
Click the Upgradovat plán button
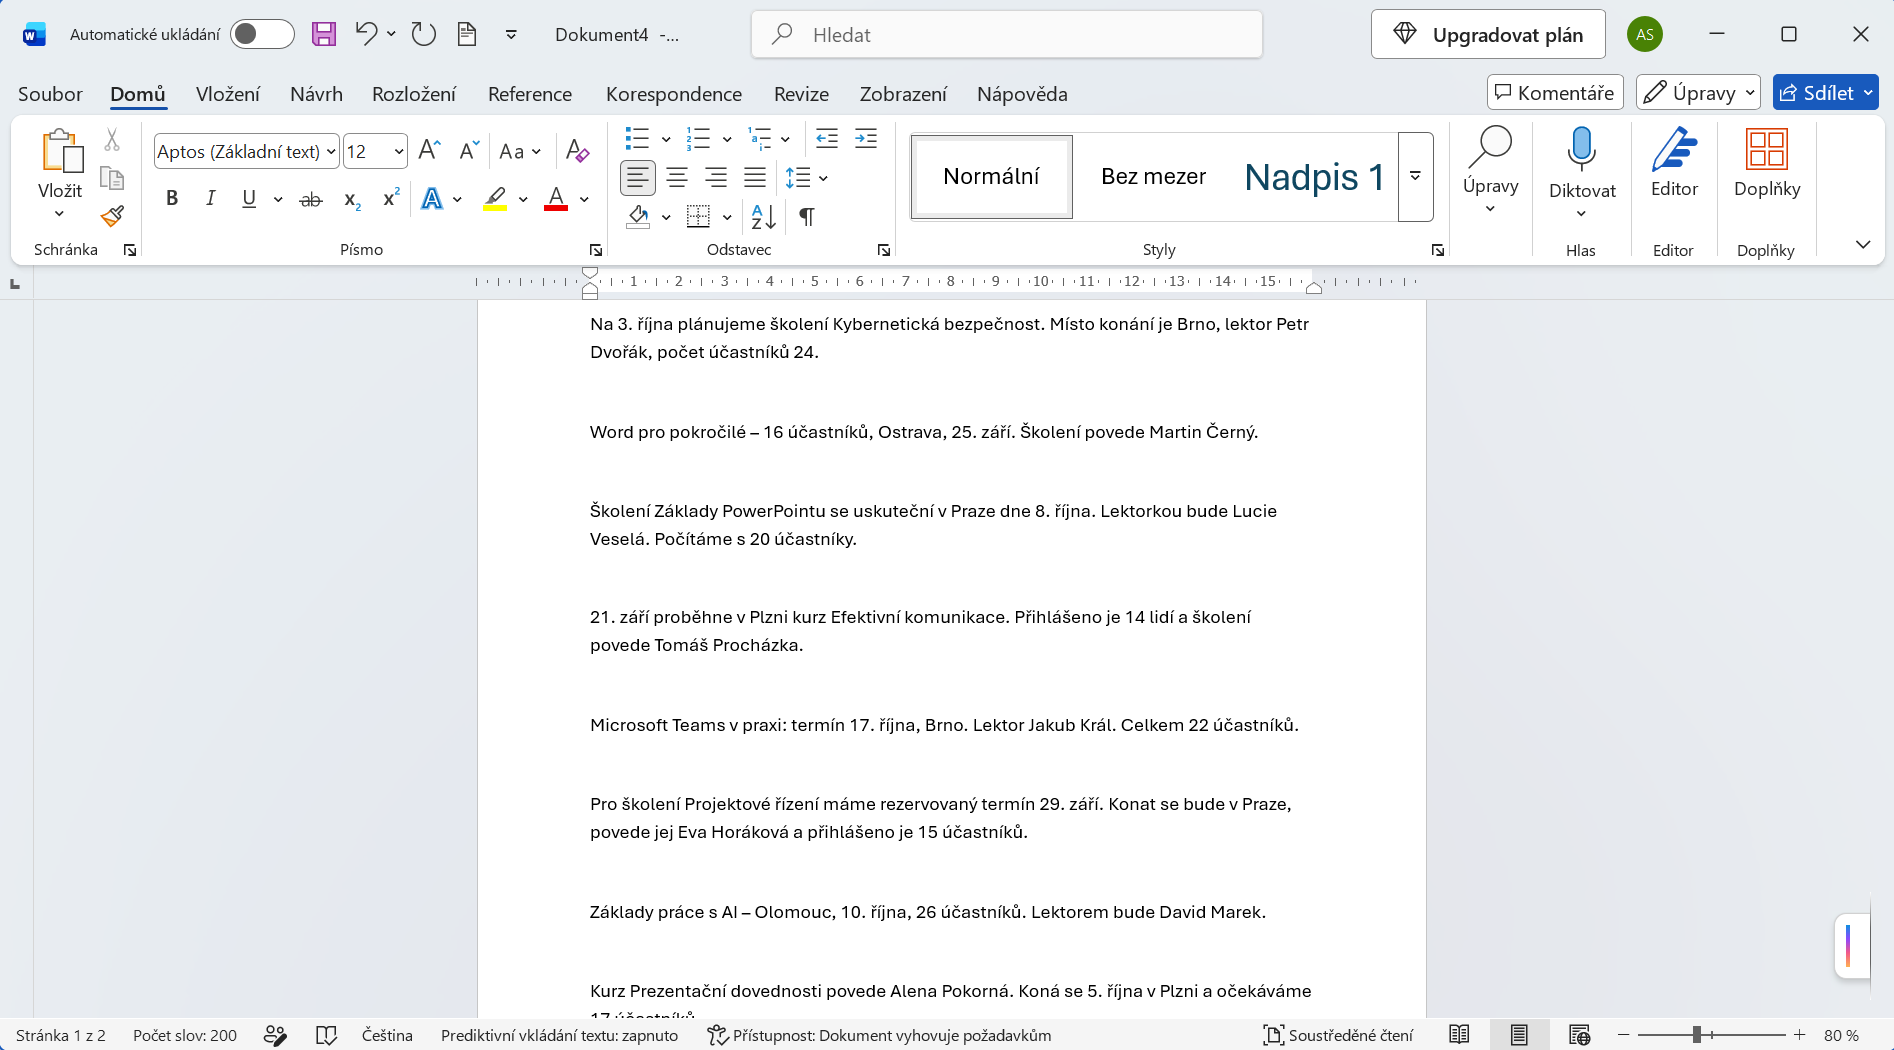click(x=1488, y=35)
